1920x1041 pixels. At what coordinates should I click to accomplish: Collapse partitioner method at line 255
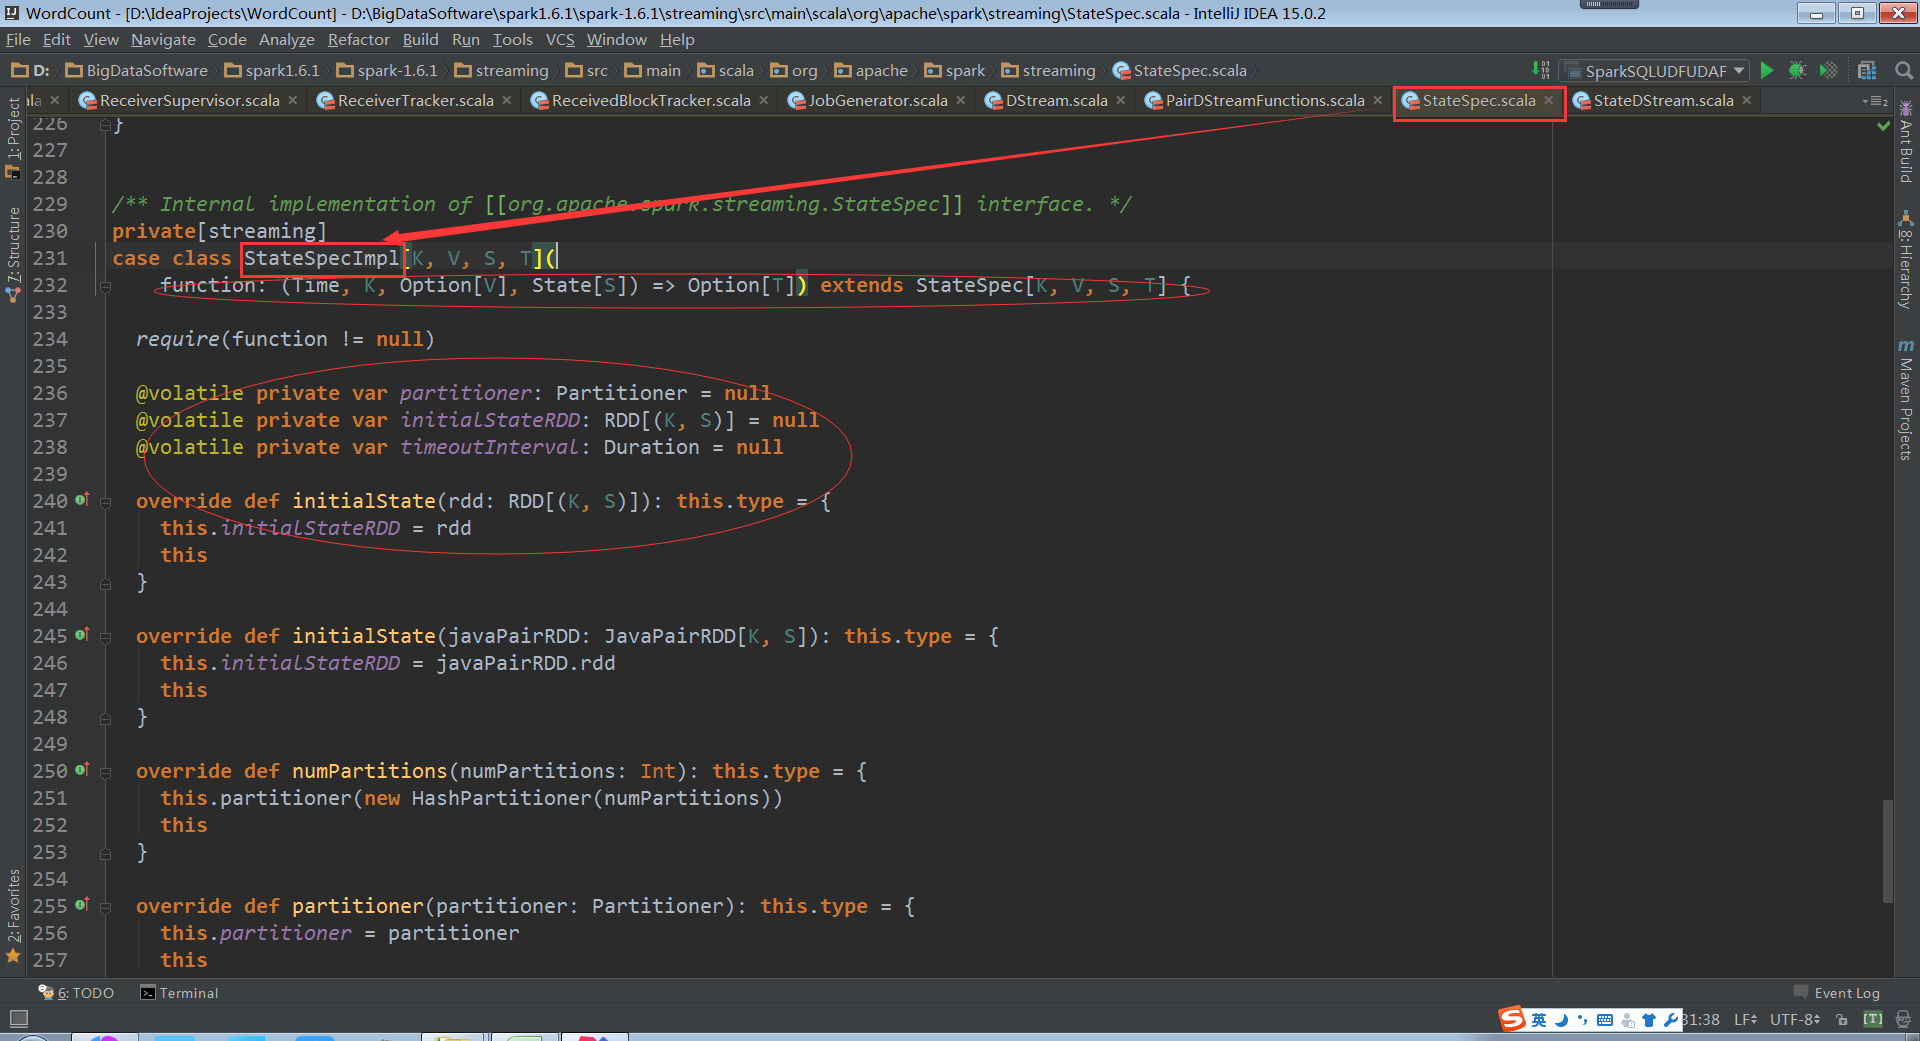point(105,906)
